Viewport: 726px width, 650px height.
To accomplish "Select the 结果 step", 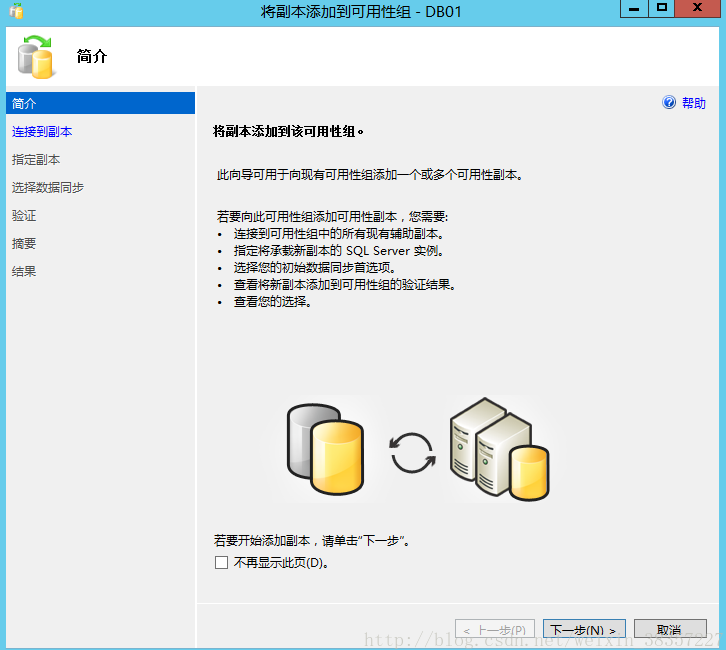I will [24, 271].
